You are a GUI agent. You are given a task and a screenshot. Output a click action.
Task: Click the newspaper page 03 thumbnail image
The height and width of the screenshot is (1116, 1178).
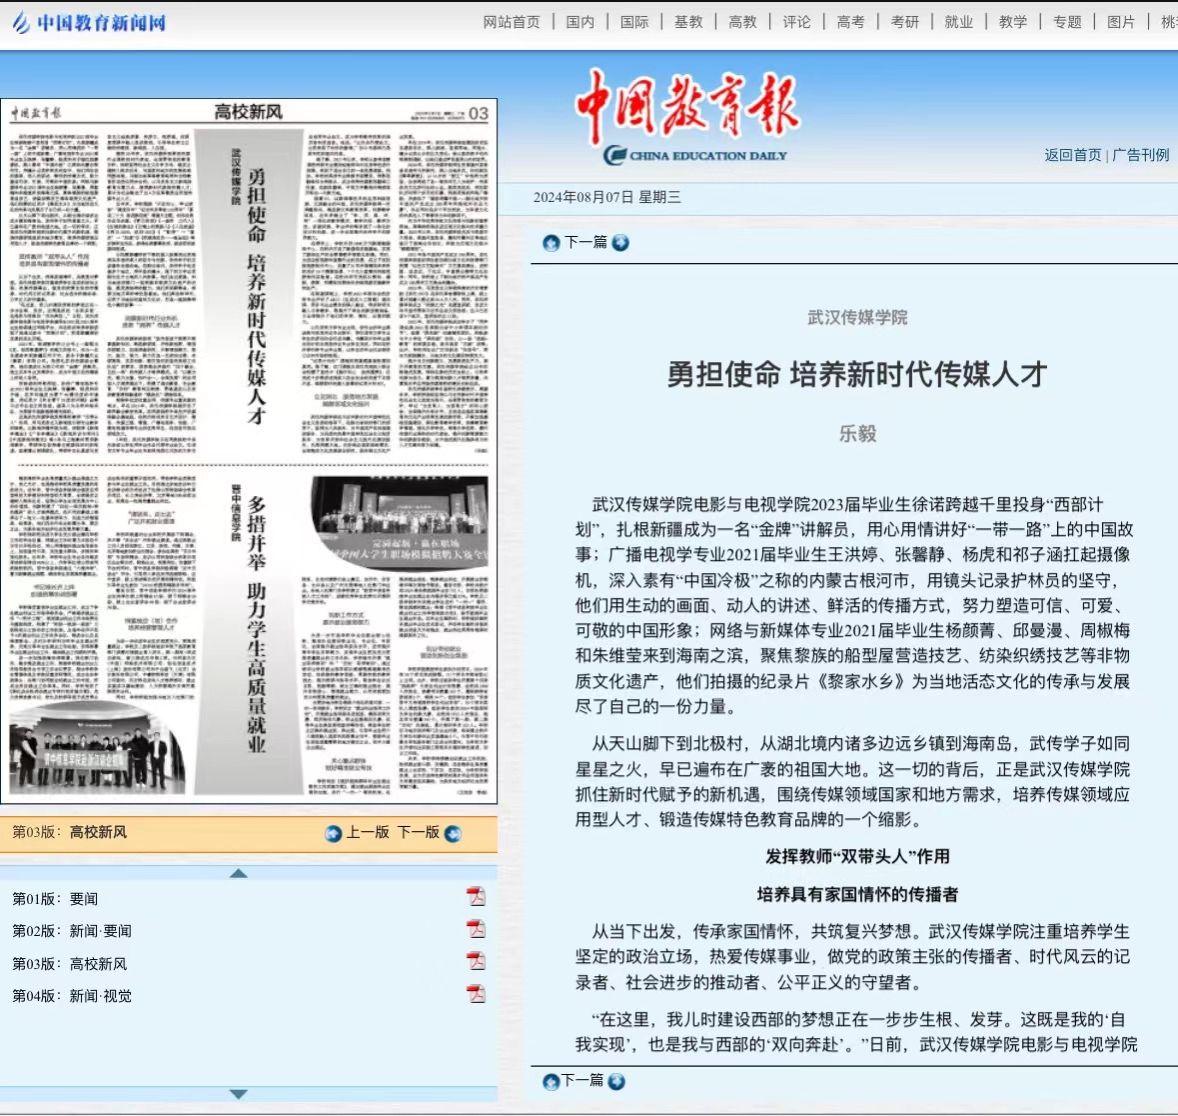coord(249,450)
